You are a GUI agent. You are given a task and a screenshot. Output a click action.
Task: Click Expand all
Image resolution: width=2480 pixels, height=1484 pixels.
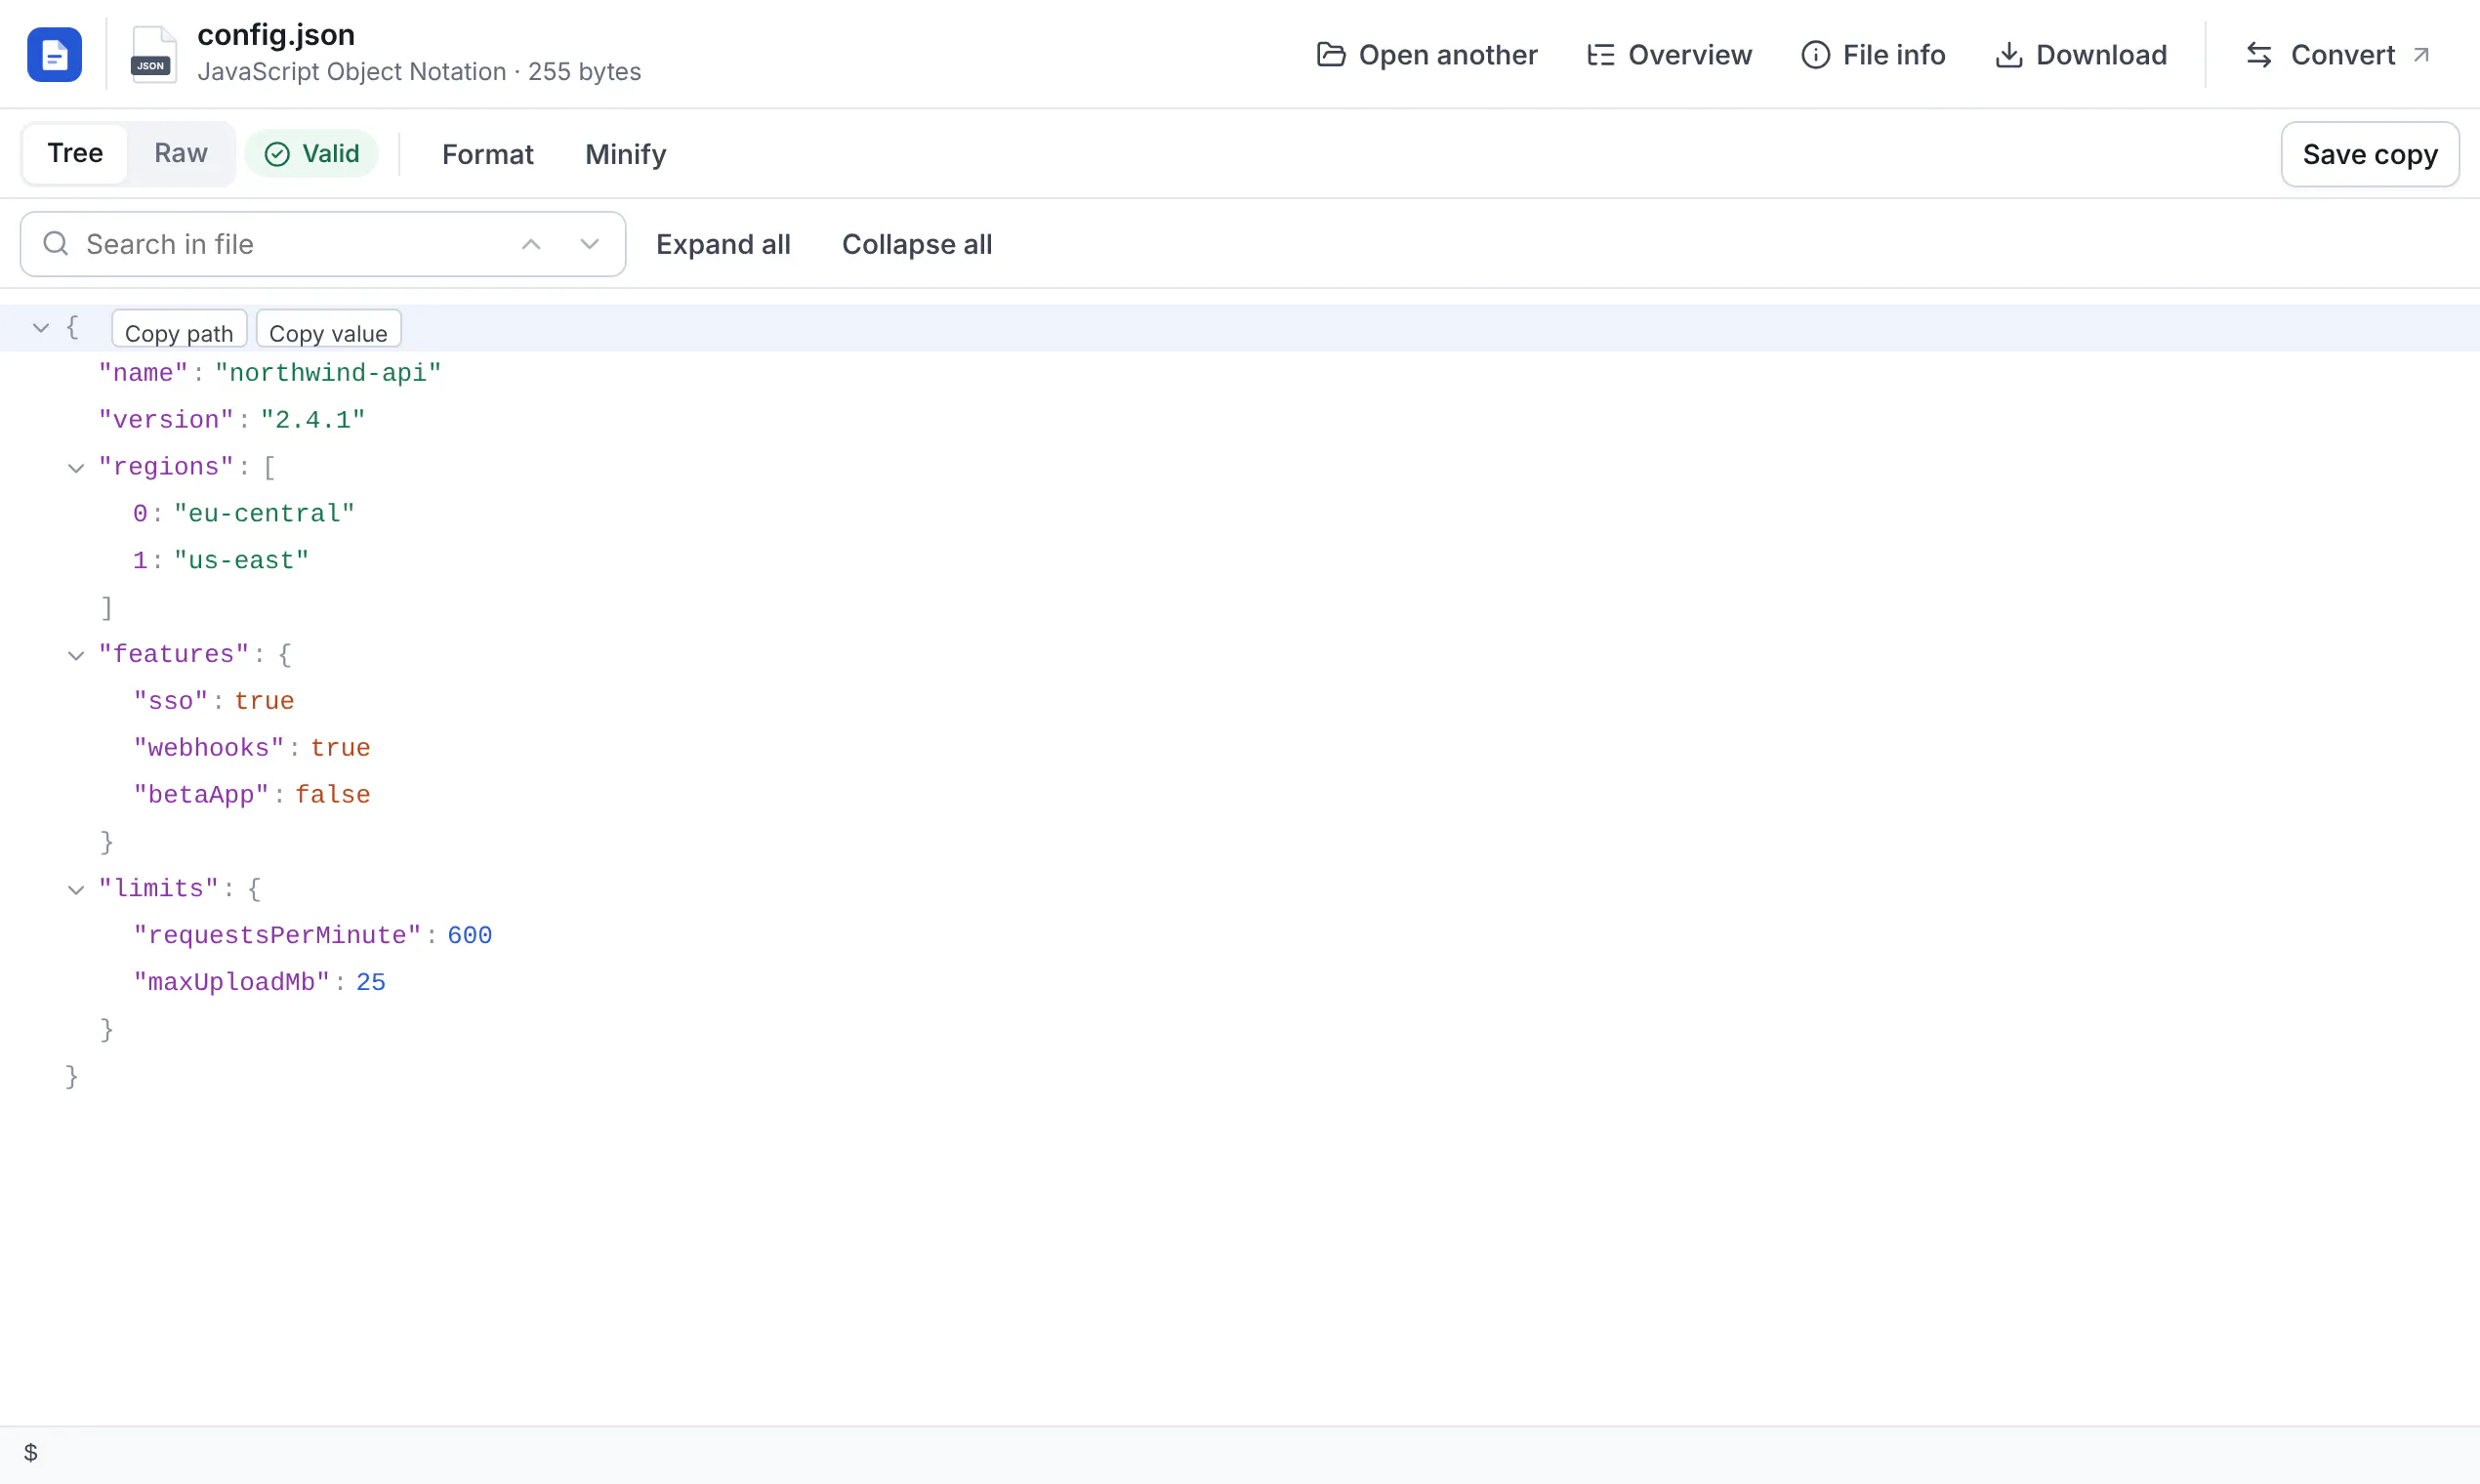pyautogui.click(x=723, y=244)
